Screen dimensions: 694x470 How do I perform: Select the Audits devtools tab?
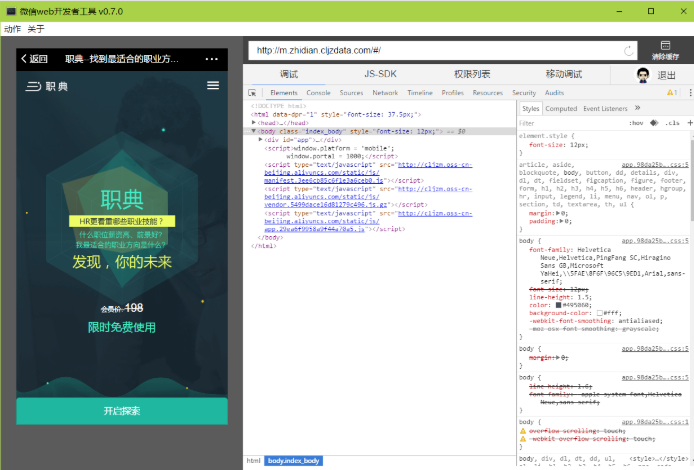pos(554,92)
